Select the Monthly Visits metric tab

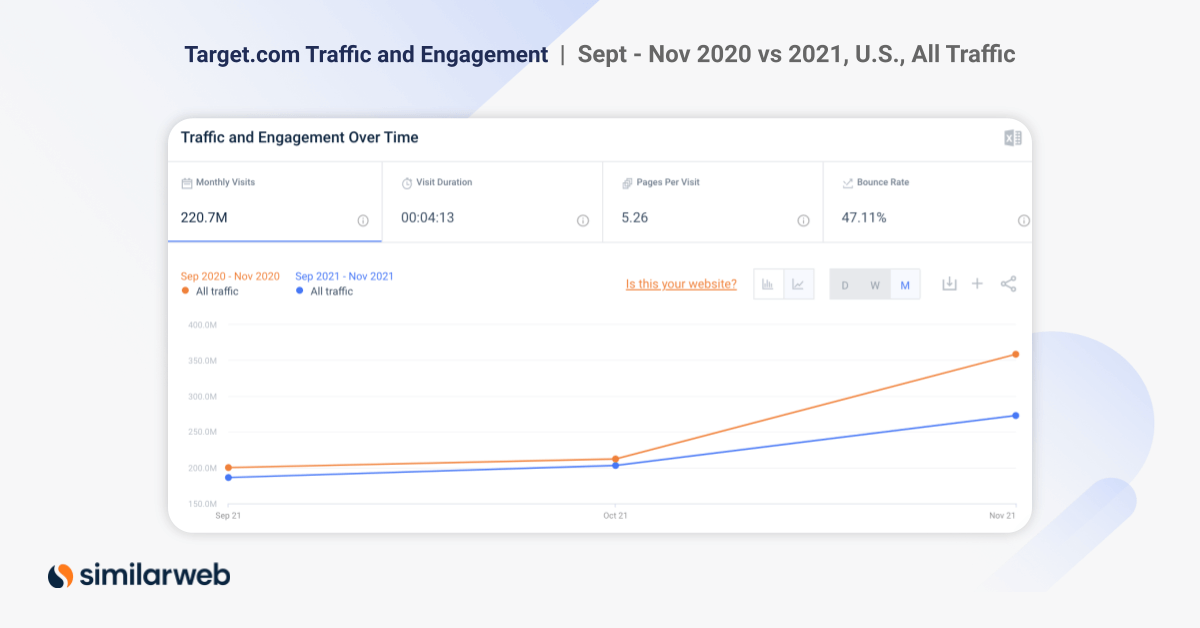275,202
